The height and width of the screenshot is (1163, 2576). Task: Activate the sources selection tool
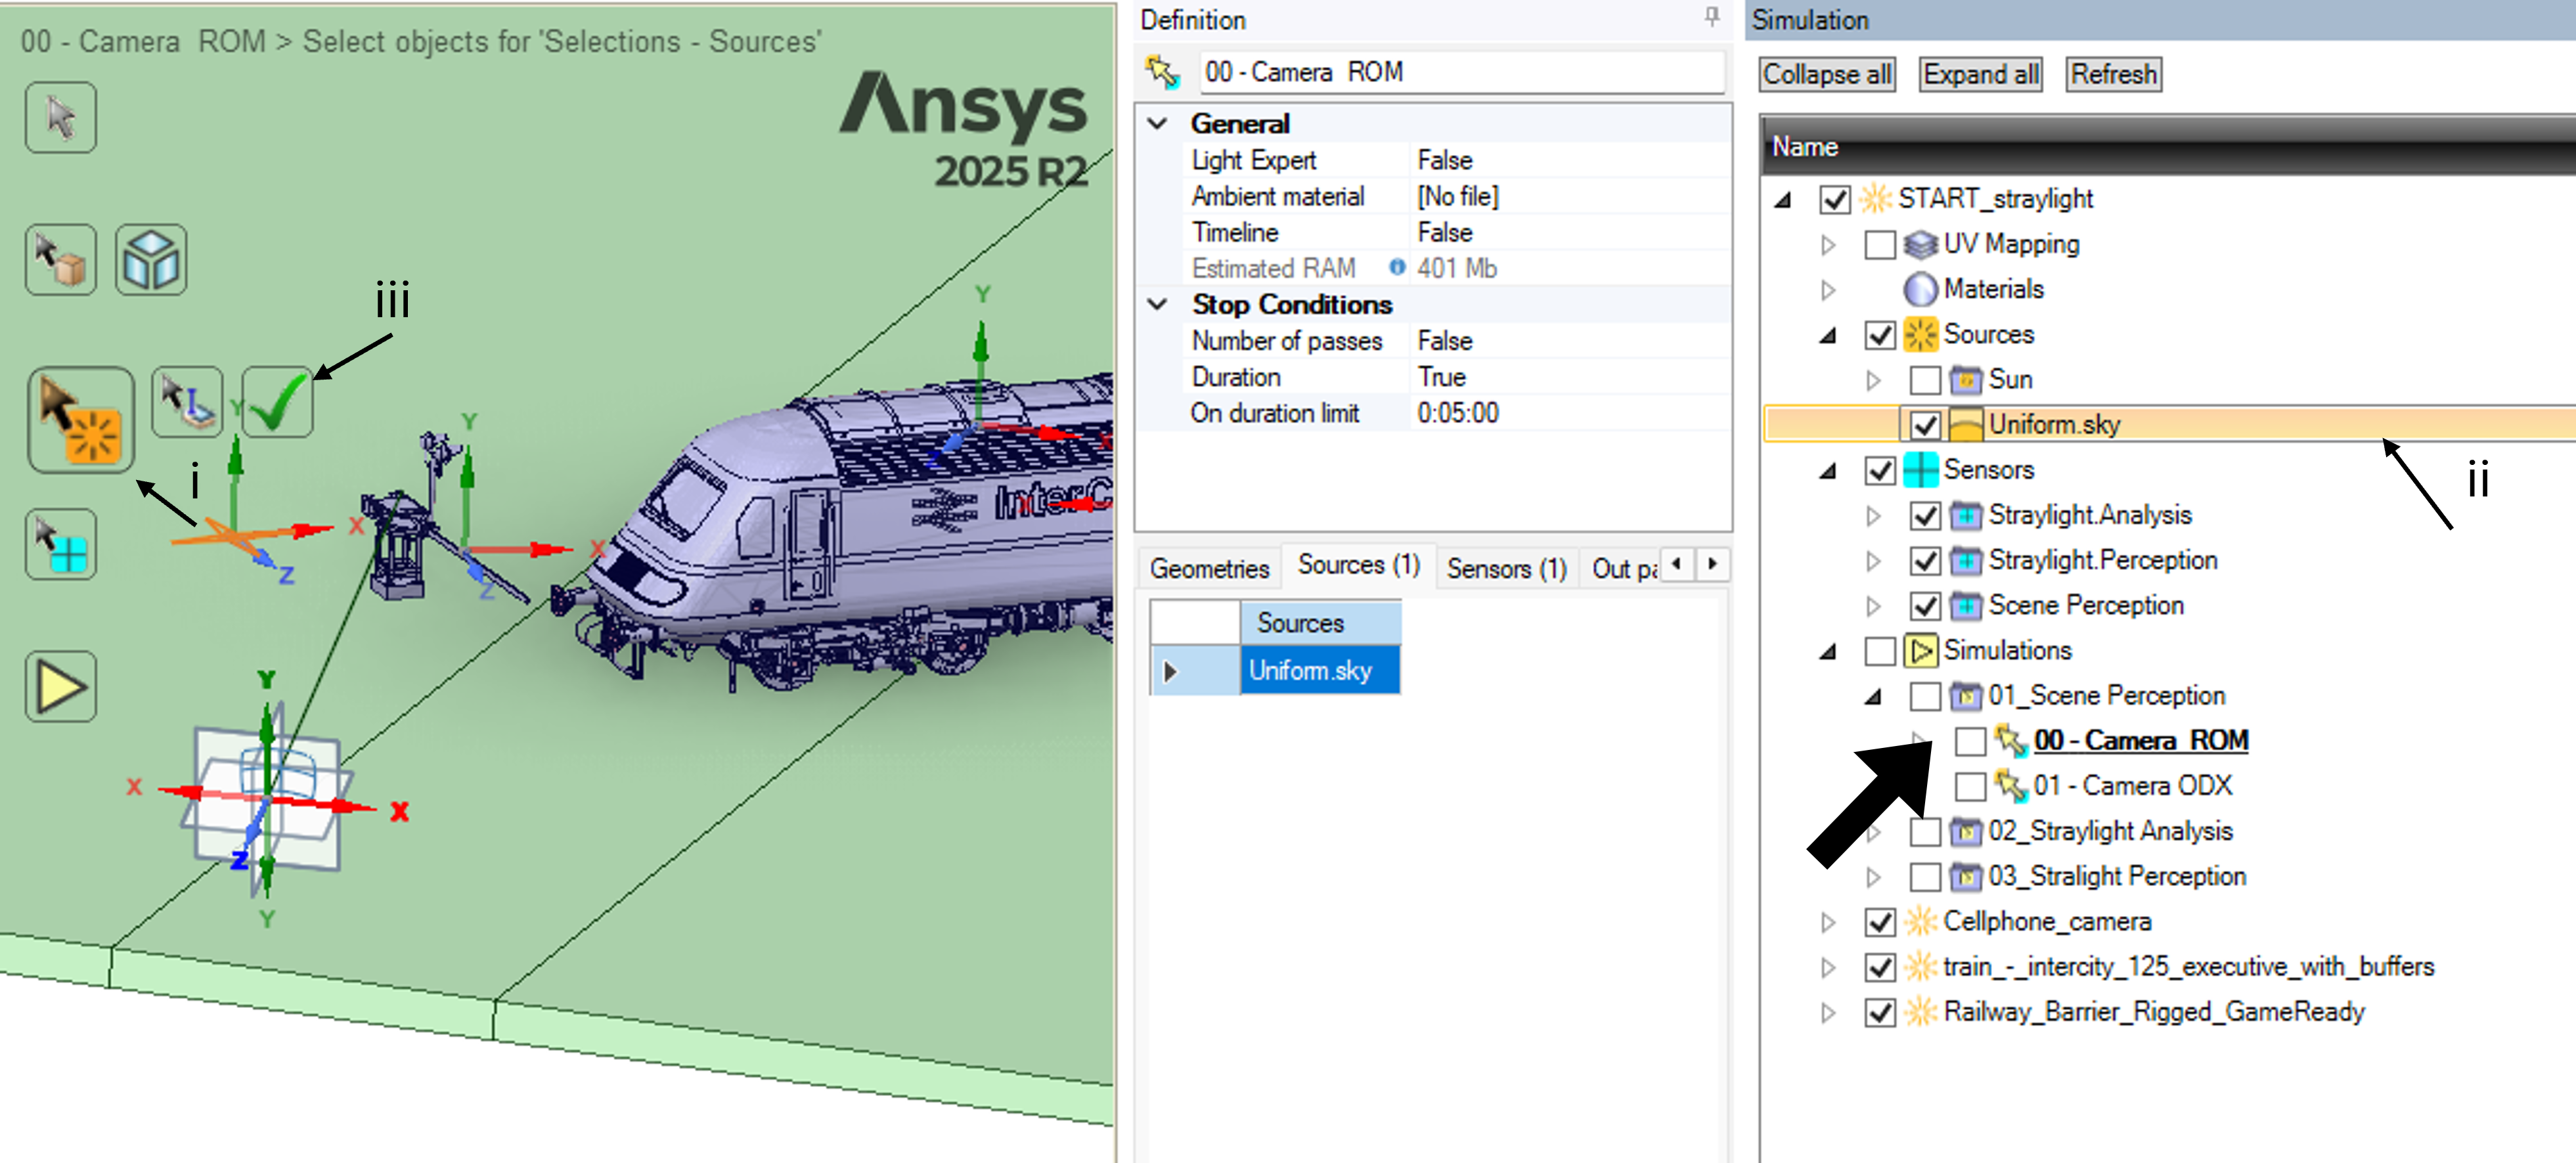81,420
